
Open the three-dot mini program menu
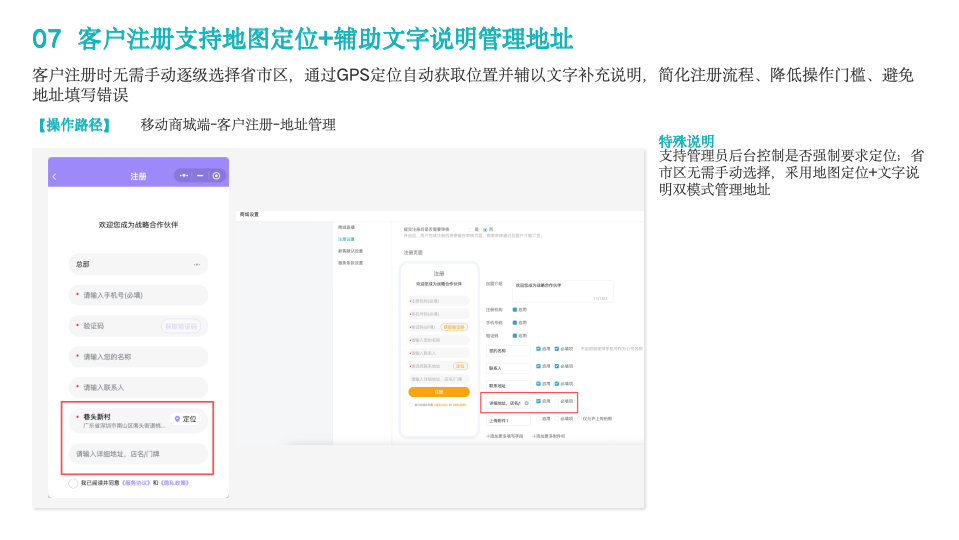pyautogui.click(x=183, y=176)
